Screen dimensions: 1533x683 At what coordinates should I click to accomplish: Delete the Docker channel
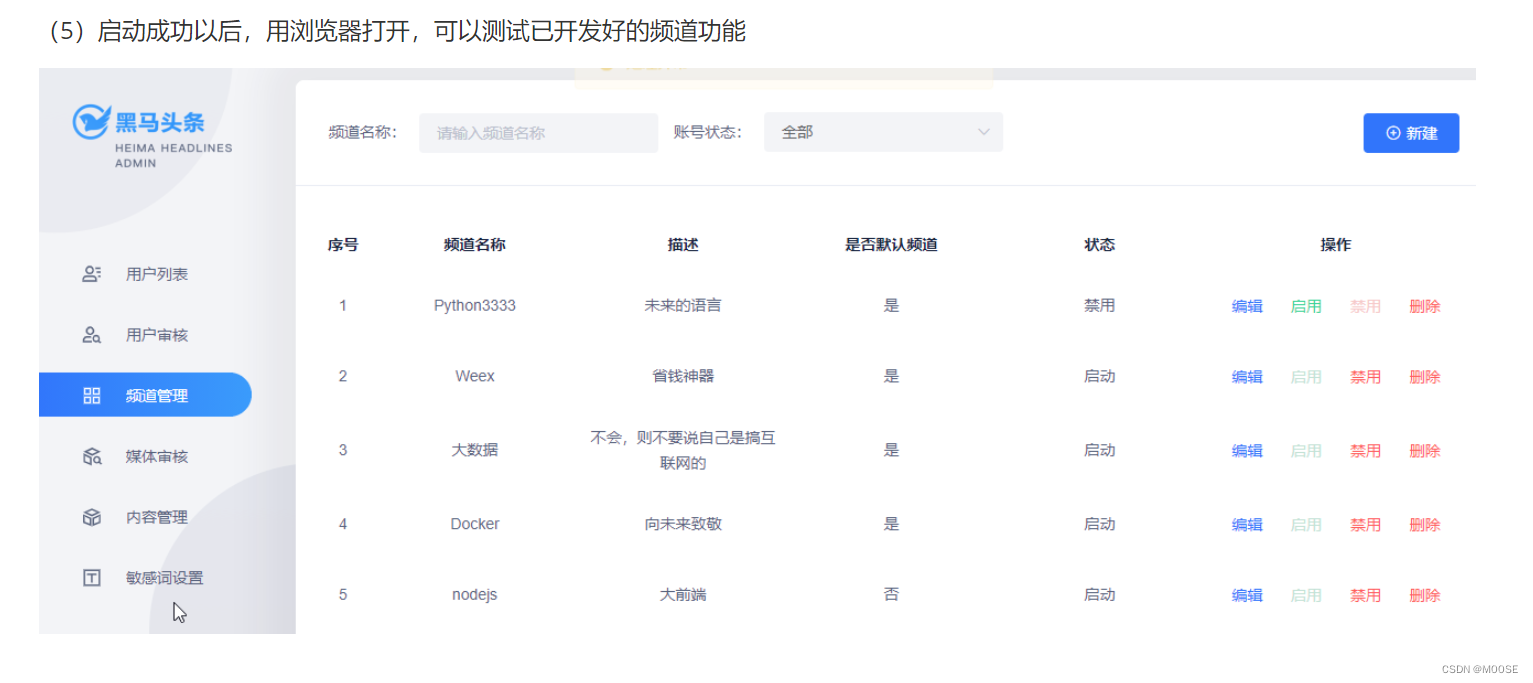tap(1425, 525)
